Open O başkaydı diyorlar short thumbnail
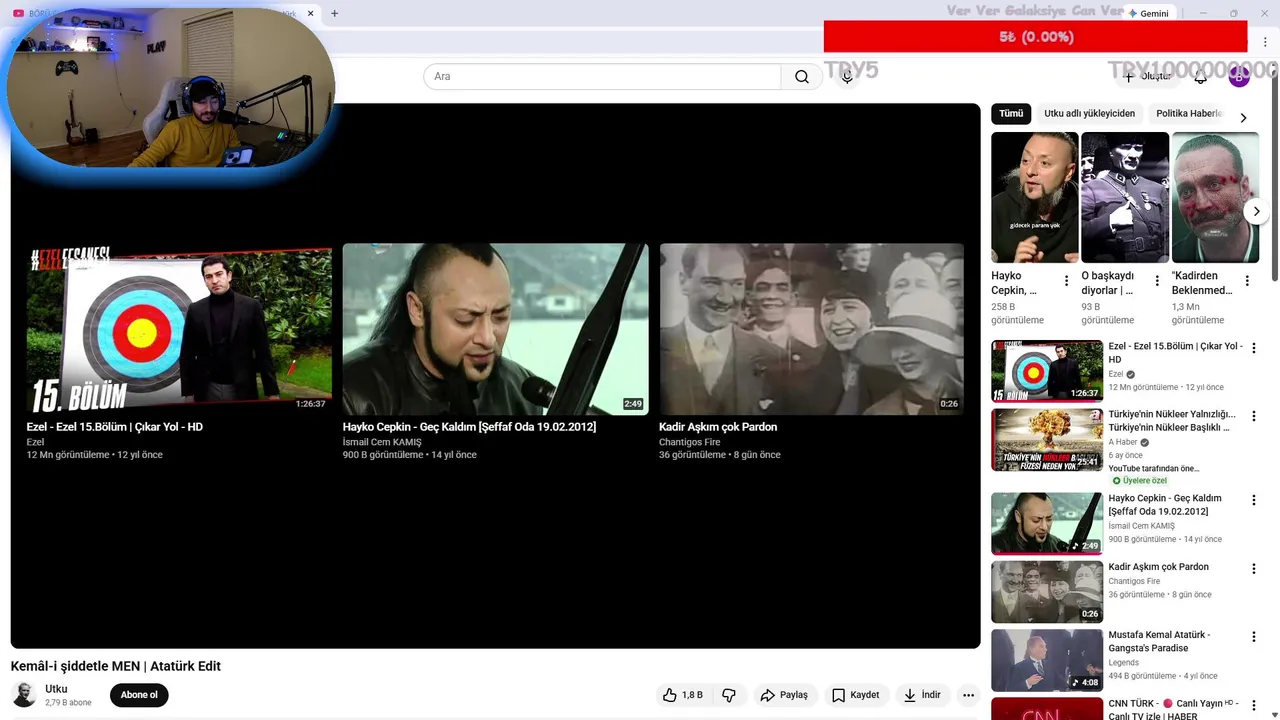The image size is (1280, 720). 1125,197
